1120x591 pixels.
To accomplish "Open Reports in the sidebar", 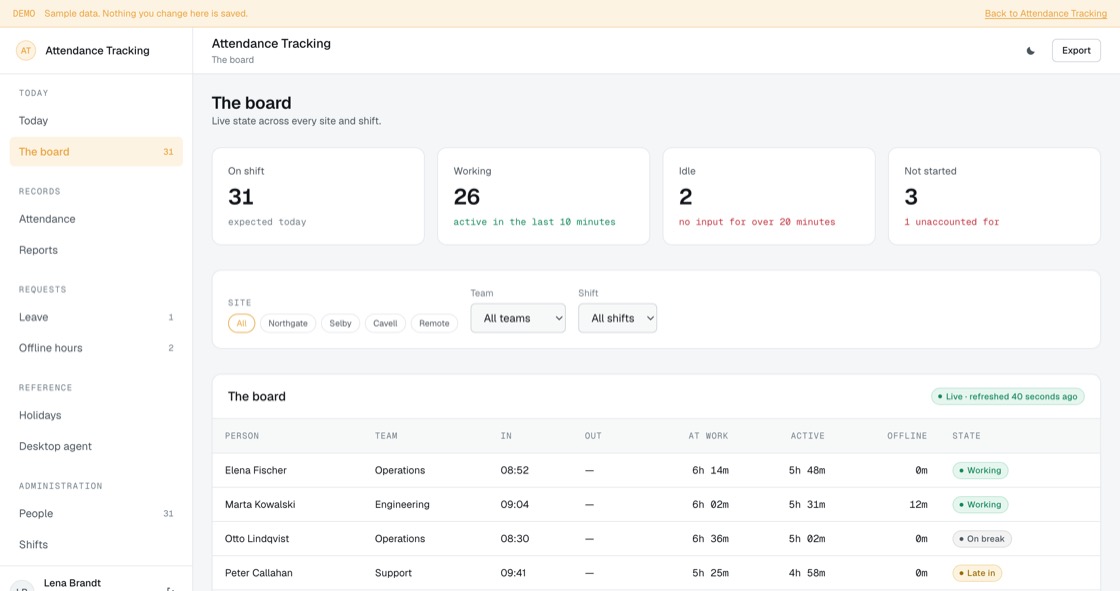I will tap(96, 250).
